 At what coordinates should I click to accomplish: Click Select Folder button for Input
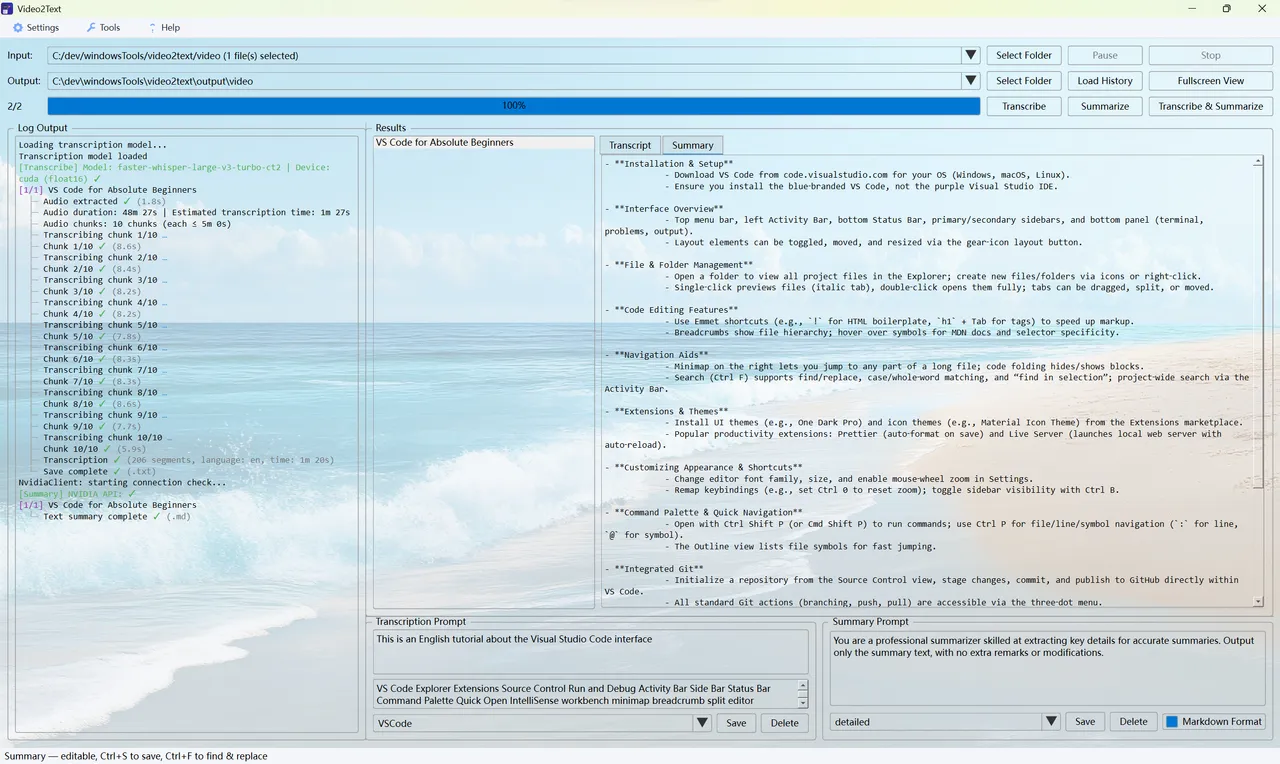click(1024, 55)
